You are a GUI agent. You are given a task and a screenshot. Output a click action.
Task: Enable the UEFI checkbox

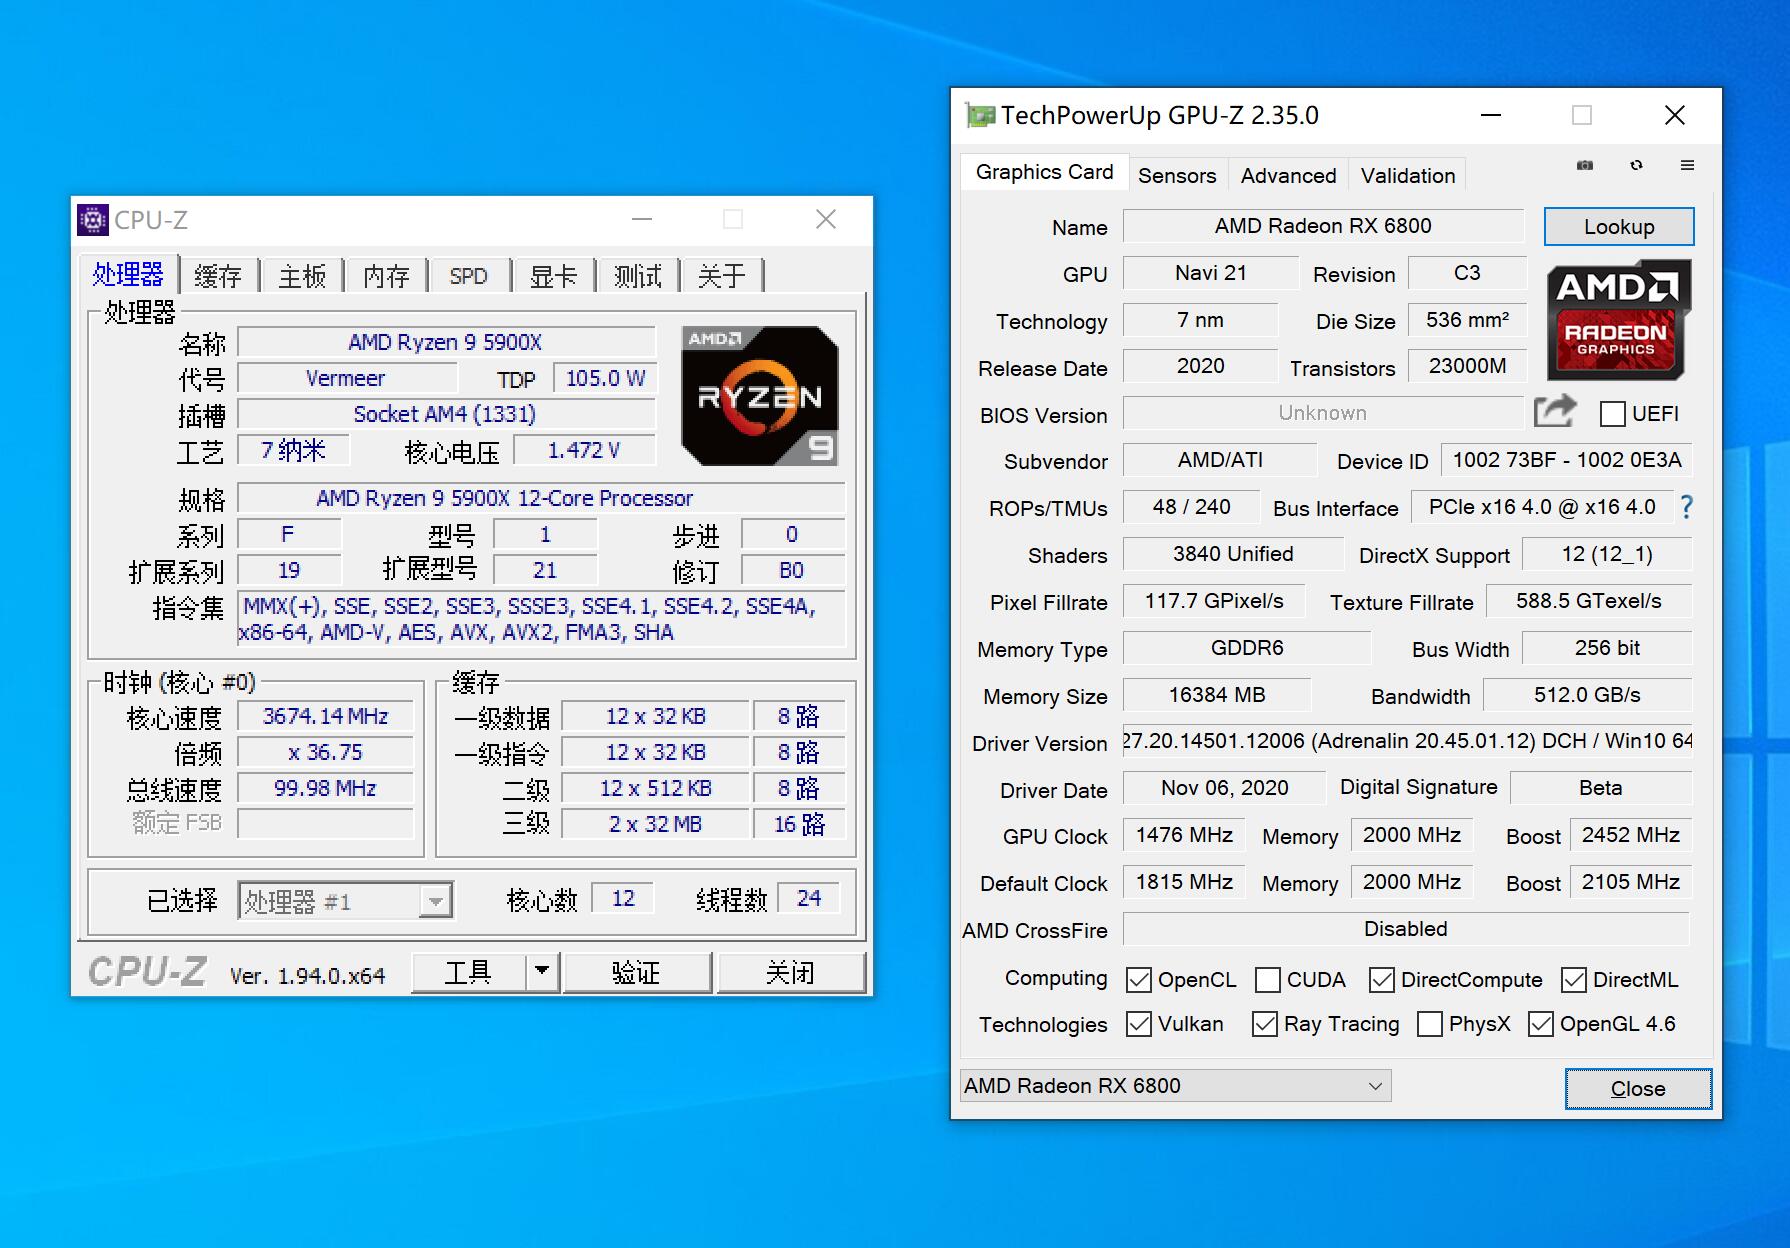pyautogui.click(x=1614, y=413)
